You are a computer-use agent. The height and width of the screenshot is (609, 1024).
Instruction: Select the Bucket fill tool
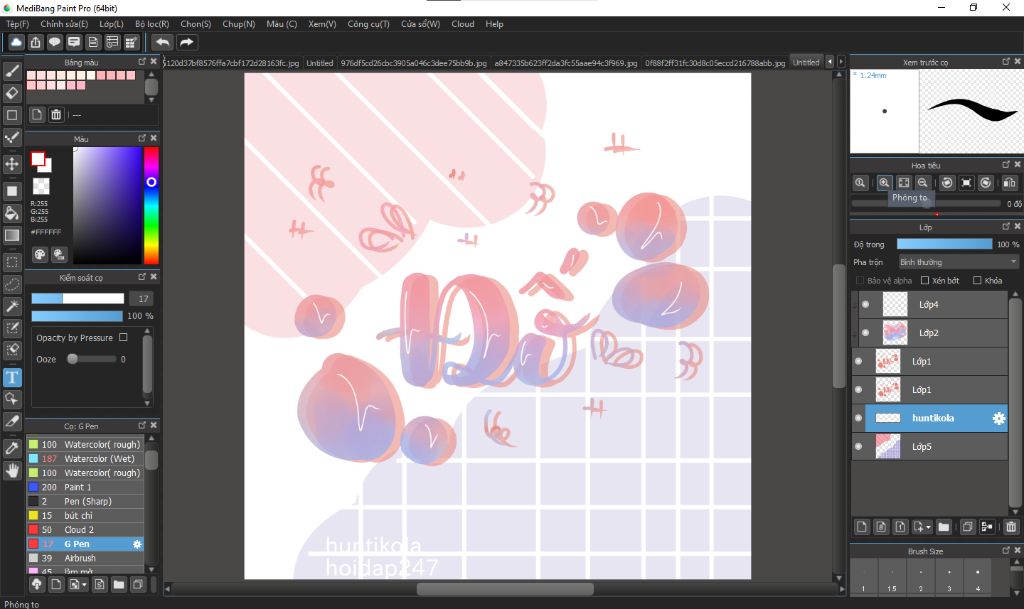(12, 213)
